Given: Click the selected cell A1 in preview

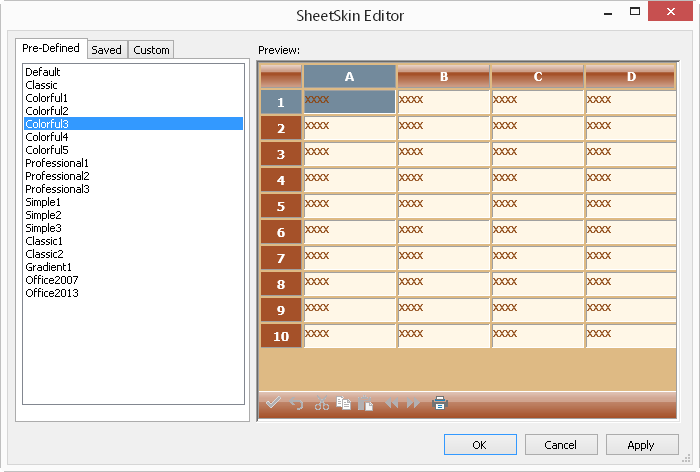Looking at the screenshot, I should [350, 102].
